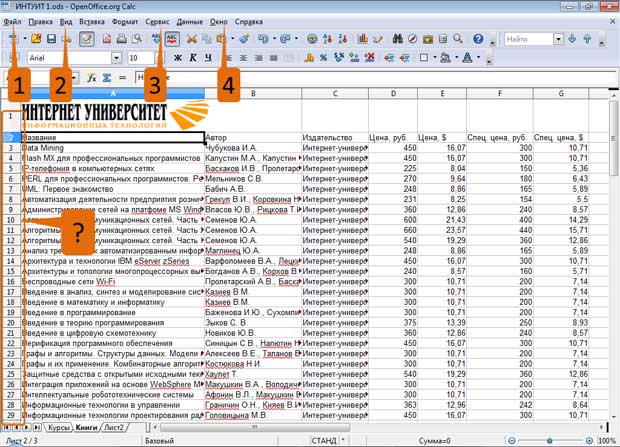
Task: Open the Arial font name dropdown
Action: (x=116, y=58)
